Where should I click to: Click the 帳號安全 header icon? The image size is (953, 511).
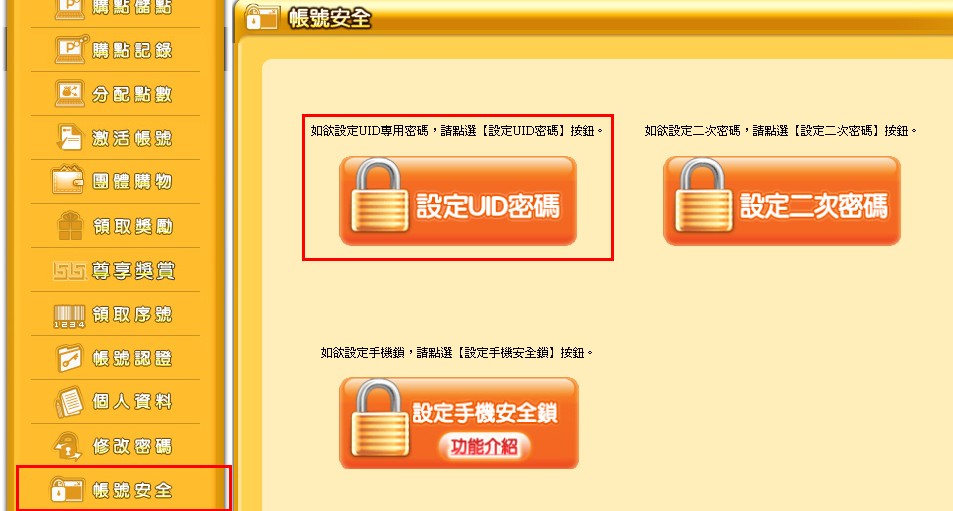[262, 18]
